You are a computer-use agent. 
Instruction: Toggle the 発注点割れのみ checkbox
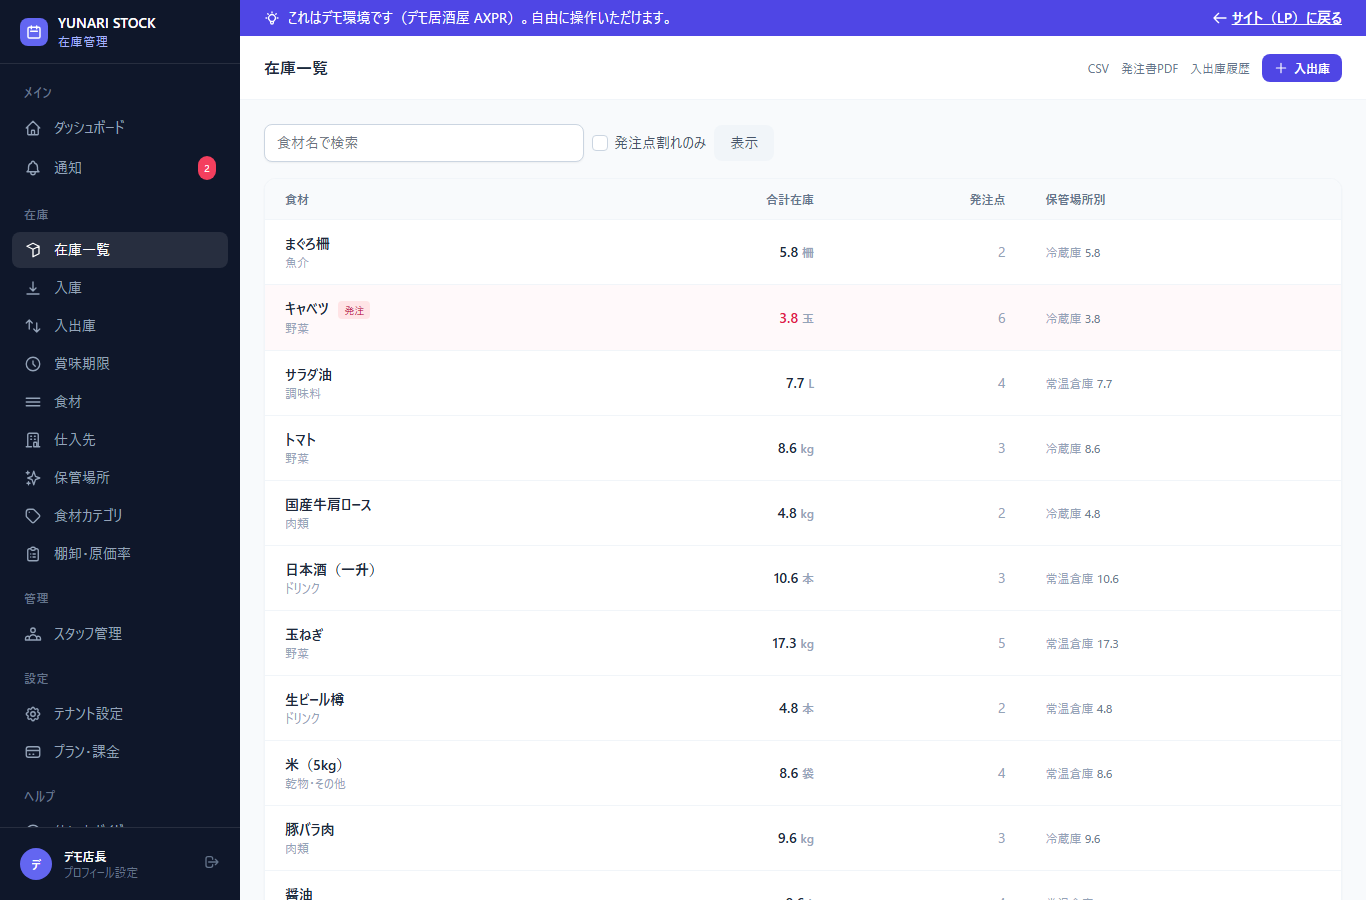(x=600, y=143)
